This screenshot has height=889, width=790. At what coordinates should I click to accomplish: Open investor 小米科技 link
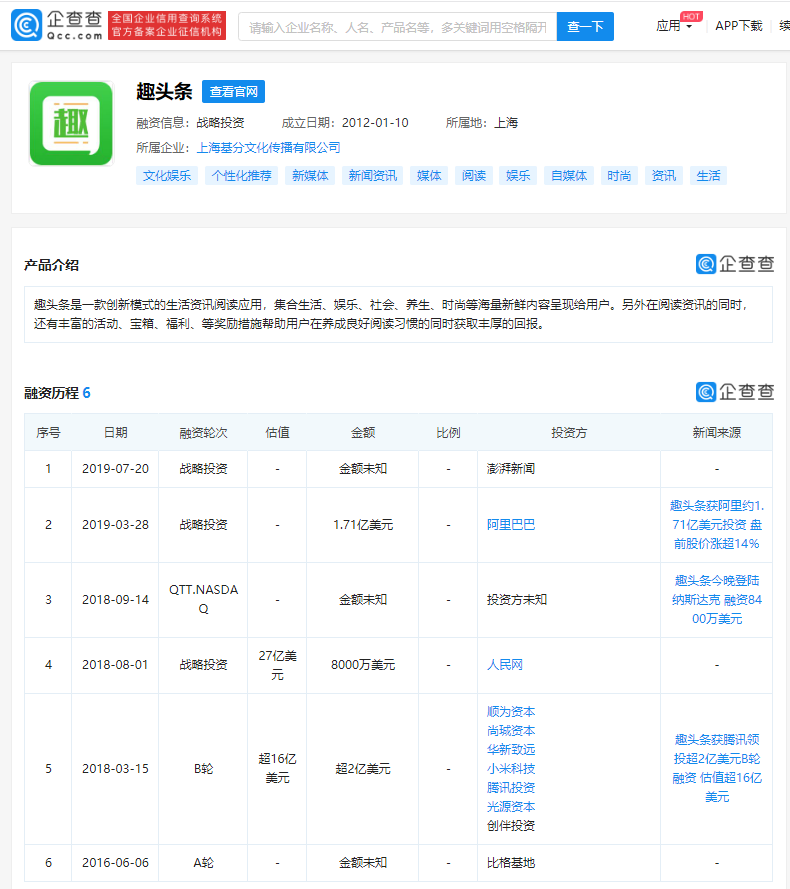tap(510, 768)
